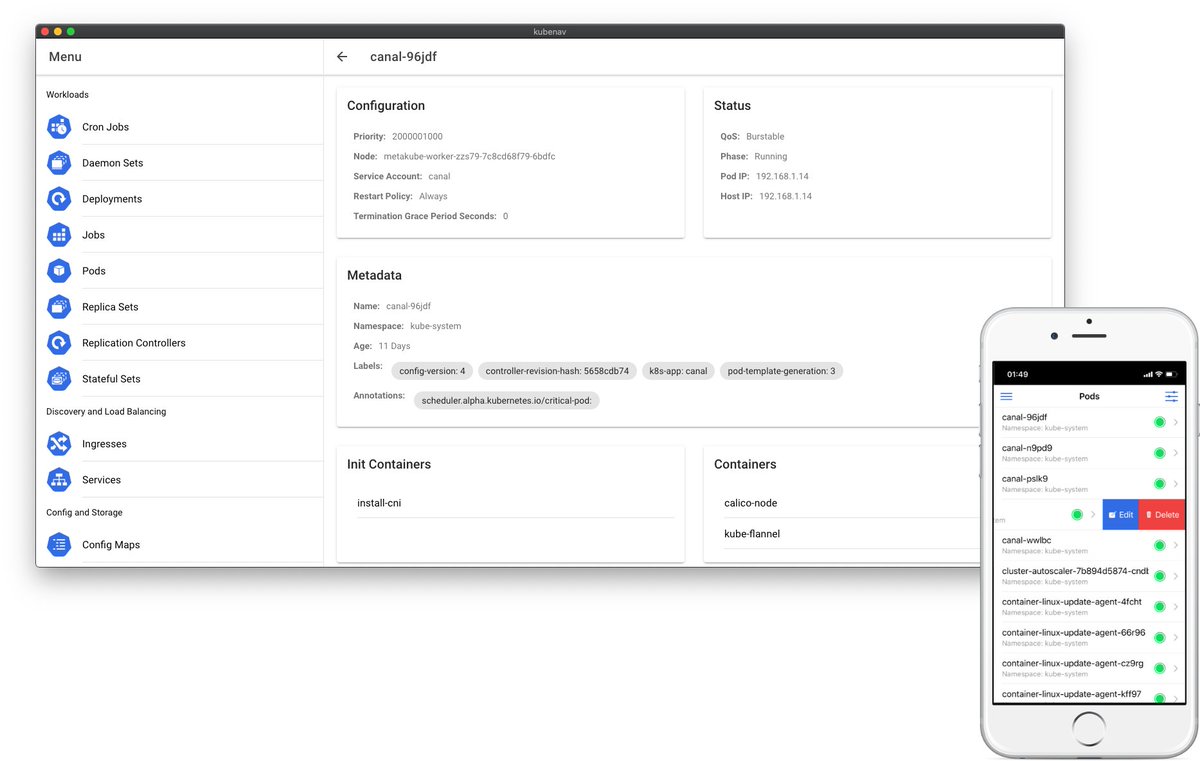Click the Deployments icon in sidebar
1200x761 pixels.
(x=60, y=199)
